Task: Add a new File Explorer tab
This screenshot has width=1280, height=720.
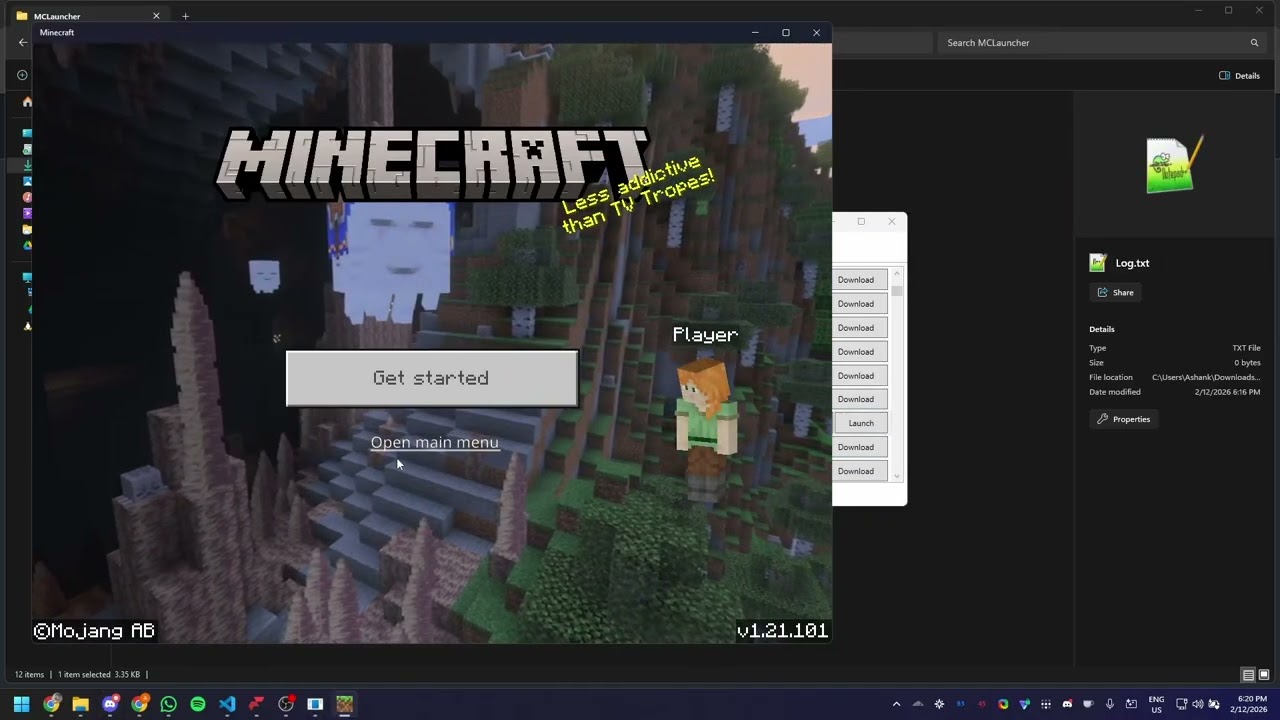Action: (185, 16)
